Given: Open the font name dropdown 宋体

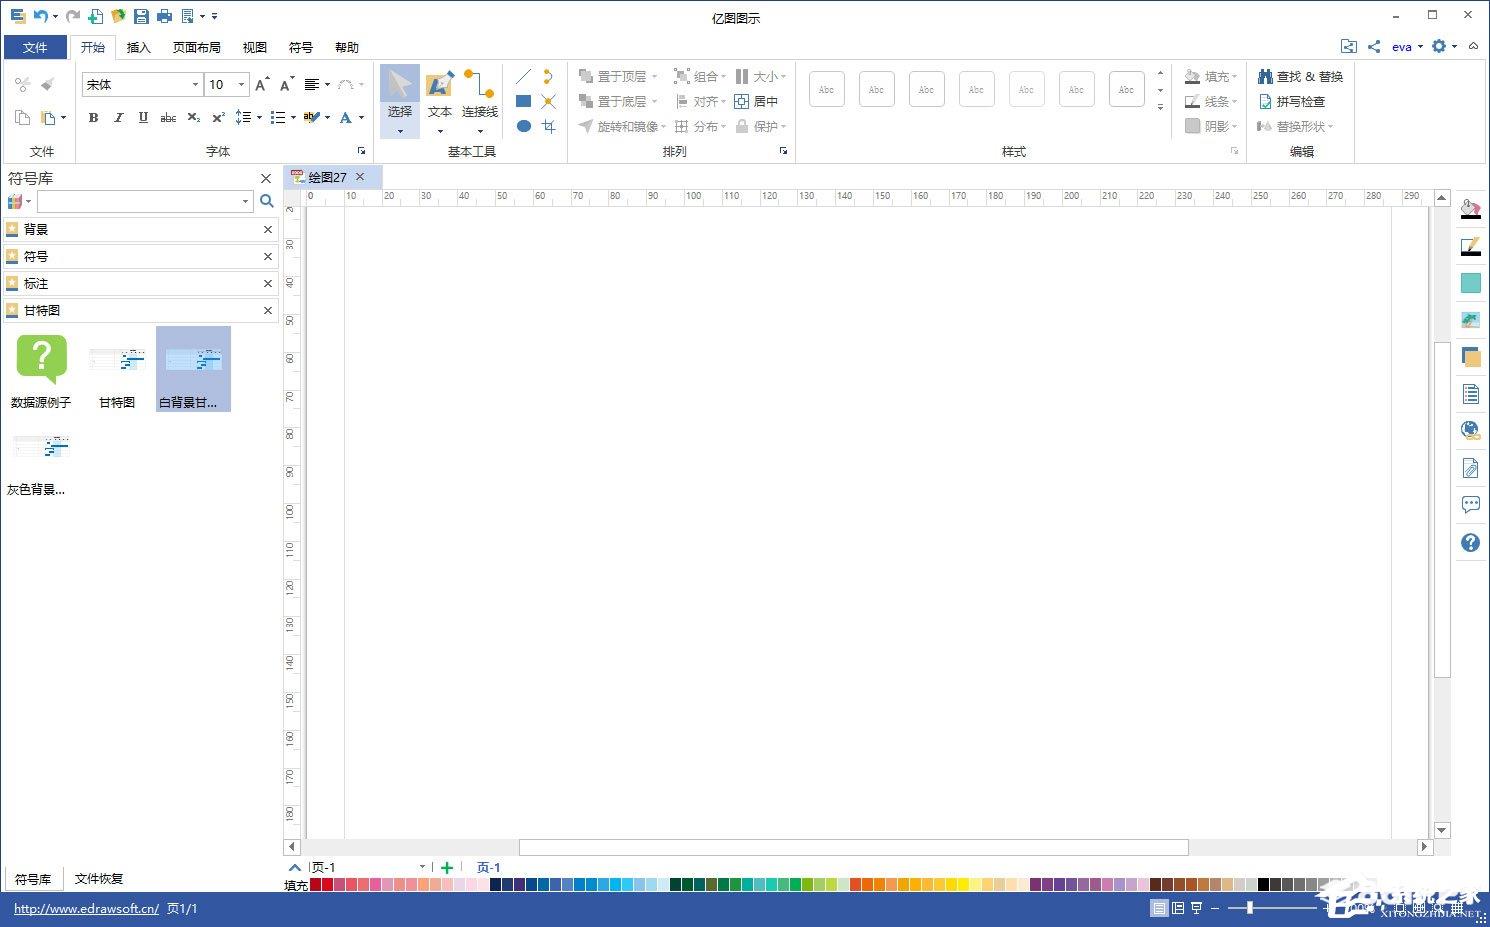Looking at the screenshot, I should pyautogui.click(x=195, y=85).
